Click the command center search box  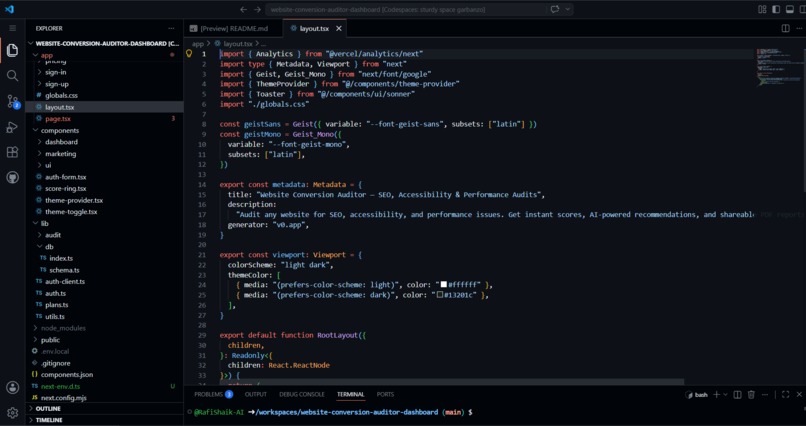tap(406, 9)
